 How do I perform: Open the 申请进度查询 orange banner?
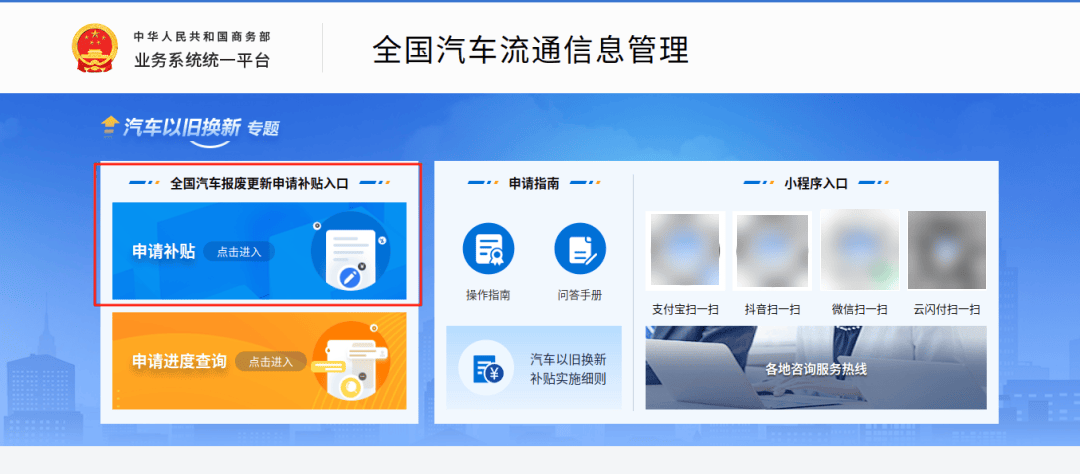pos(260,361)
